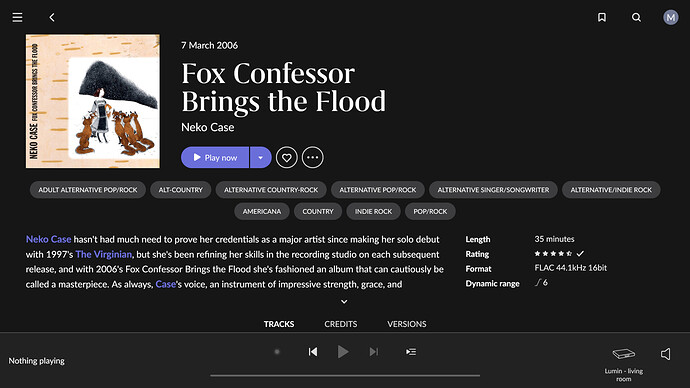The width and height of the screenshot is (690, 388).
Task: Select the ALTERNATIVE SINGER/SONGWRITER genre tag
Action: [x=493, y=190]
